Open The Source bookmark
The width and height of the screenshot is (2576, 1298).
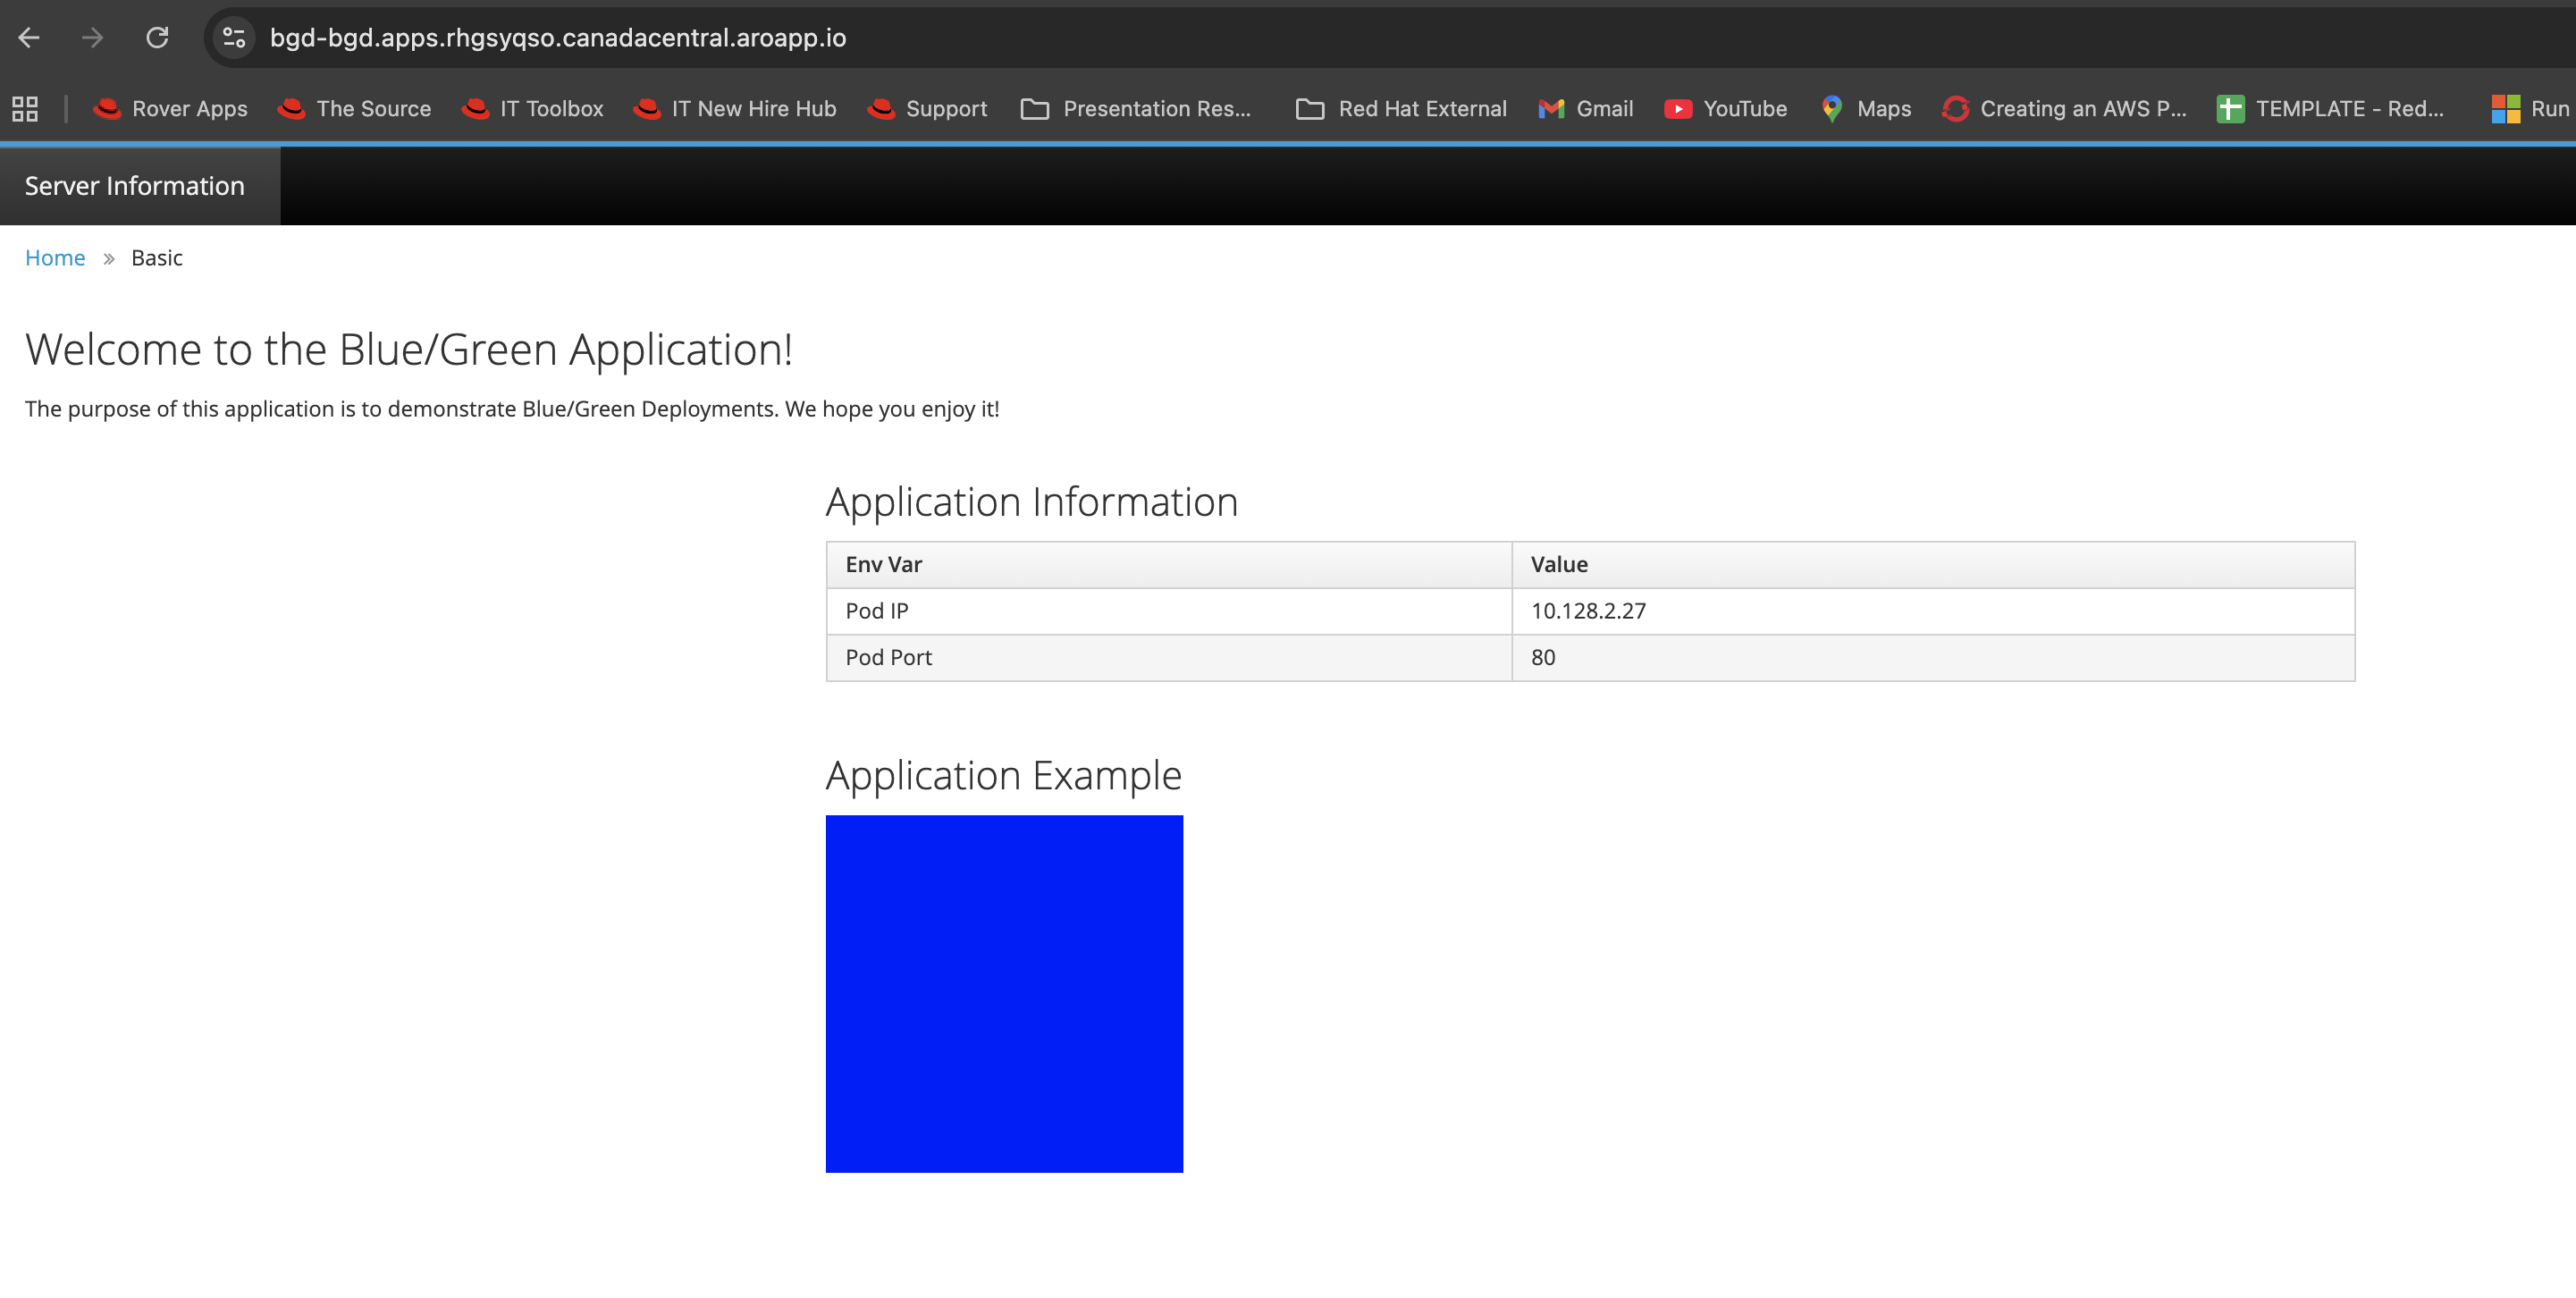(x=354, y=109)
